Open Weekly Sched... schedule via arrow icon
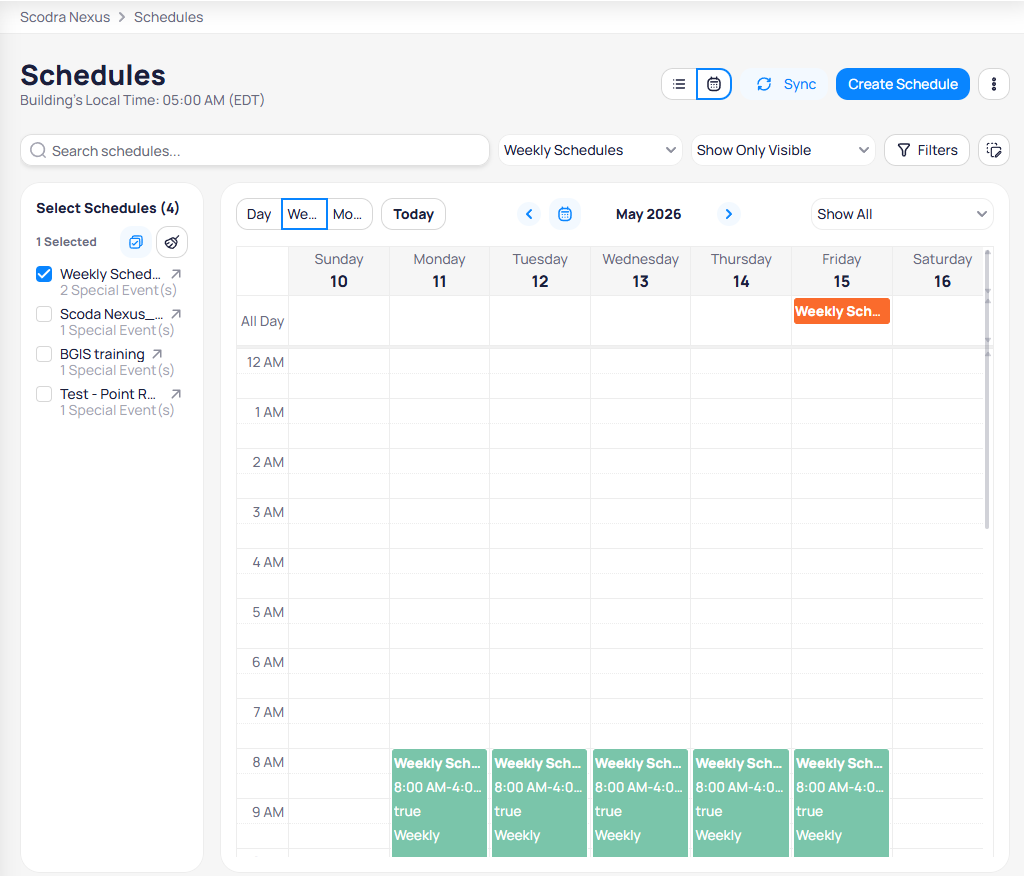 coord(176,274)
